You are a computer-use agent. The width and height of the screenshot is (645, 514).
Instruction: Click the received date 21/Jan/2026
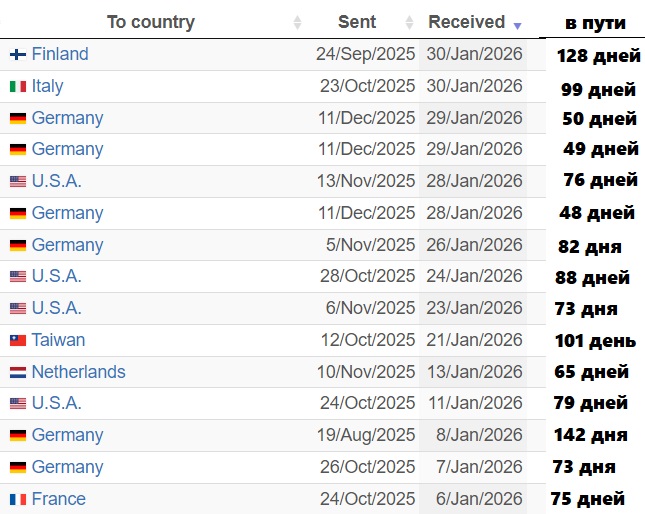(474, 340)
